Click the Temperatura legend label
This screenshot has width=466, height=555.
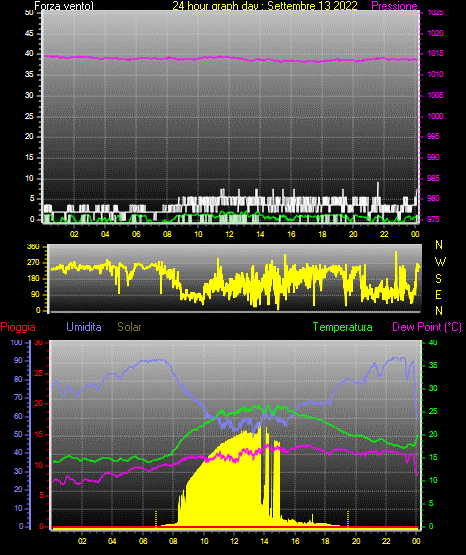pos(343,327)
